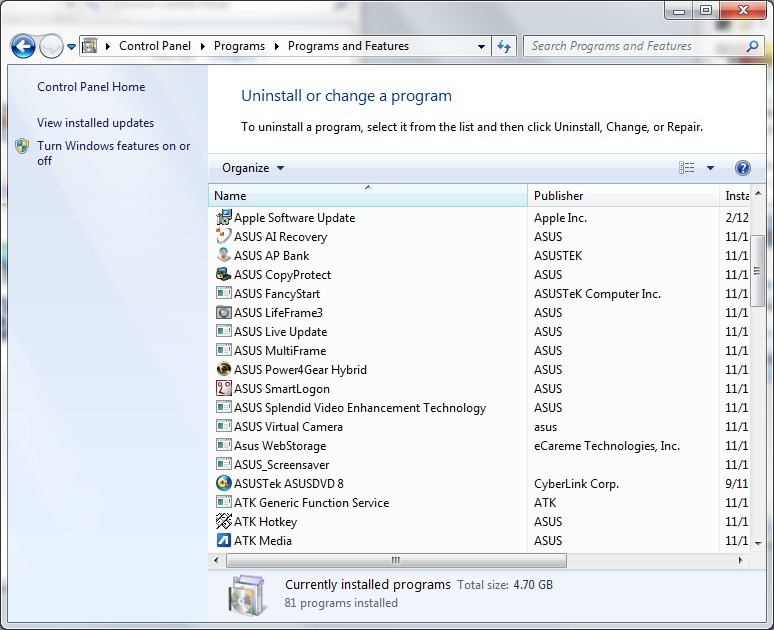Click the ASUS AI Recovery icon
This screenshot has width=774, height=630.
pyautogui.click(x=224, y=236)
